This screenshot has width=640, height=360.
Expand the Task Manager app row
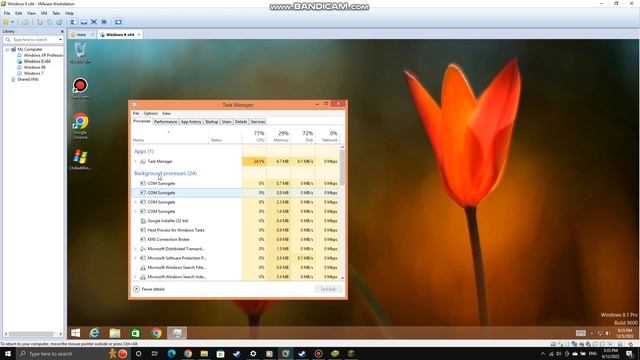click(136, 162)
